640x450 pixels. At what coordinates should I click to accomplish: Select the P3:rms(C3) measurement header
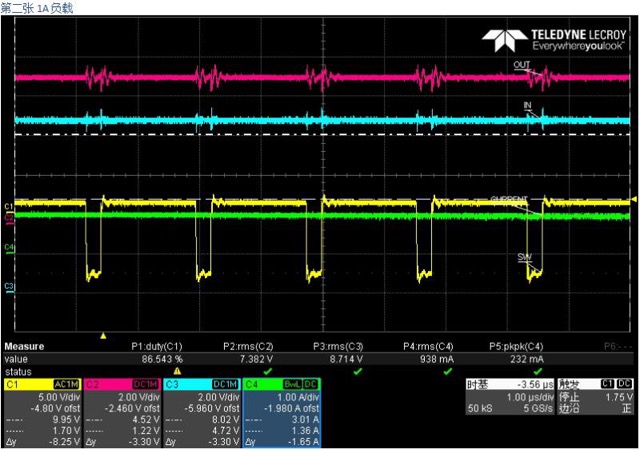pyautogui.click(x=338, y=347)
